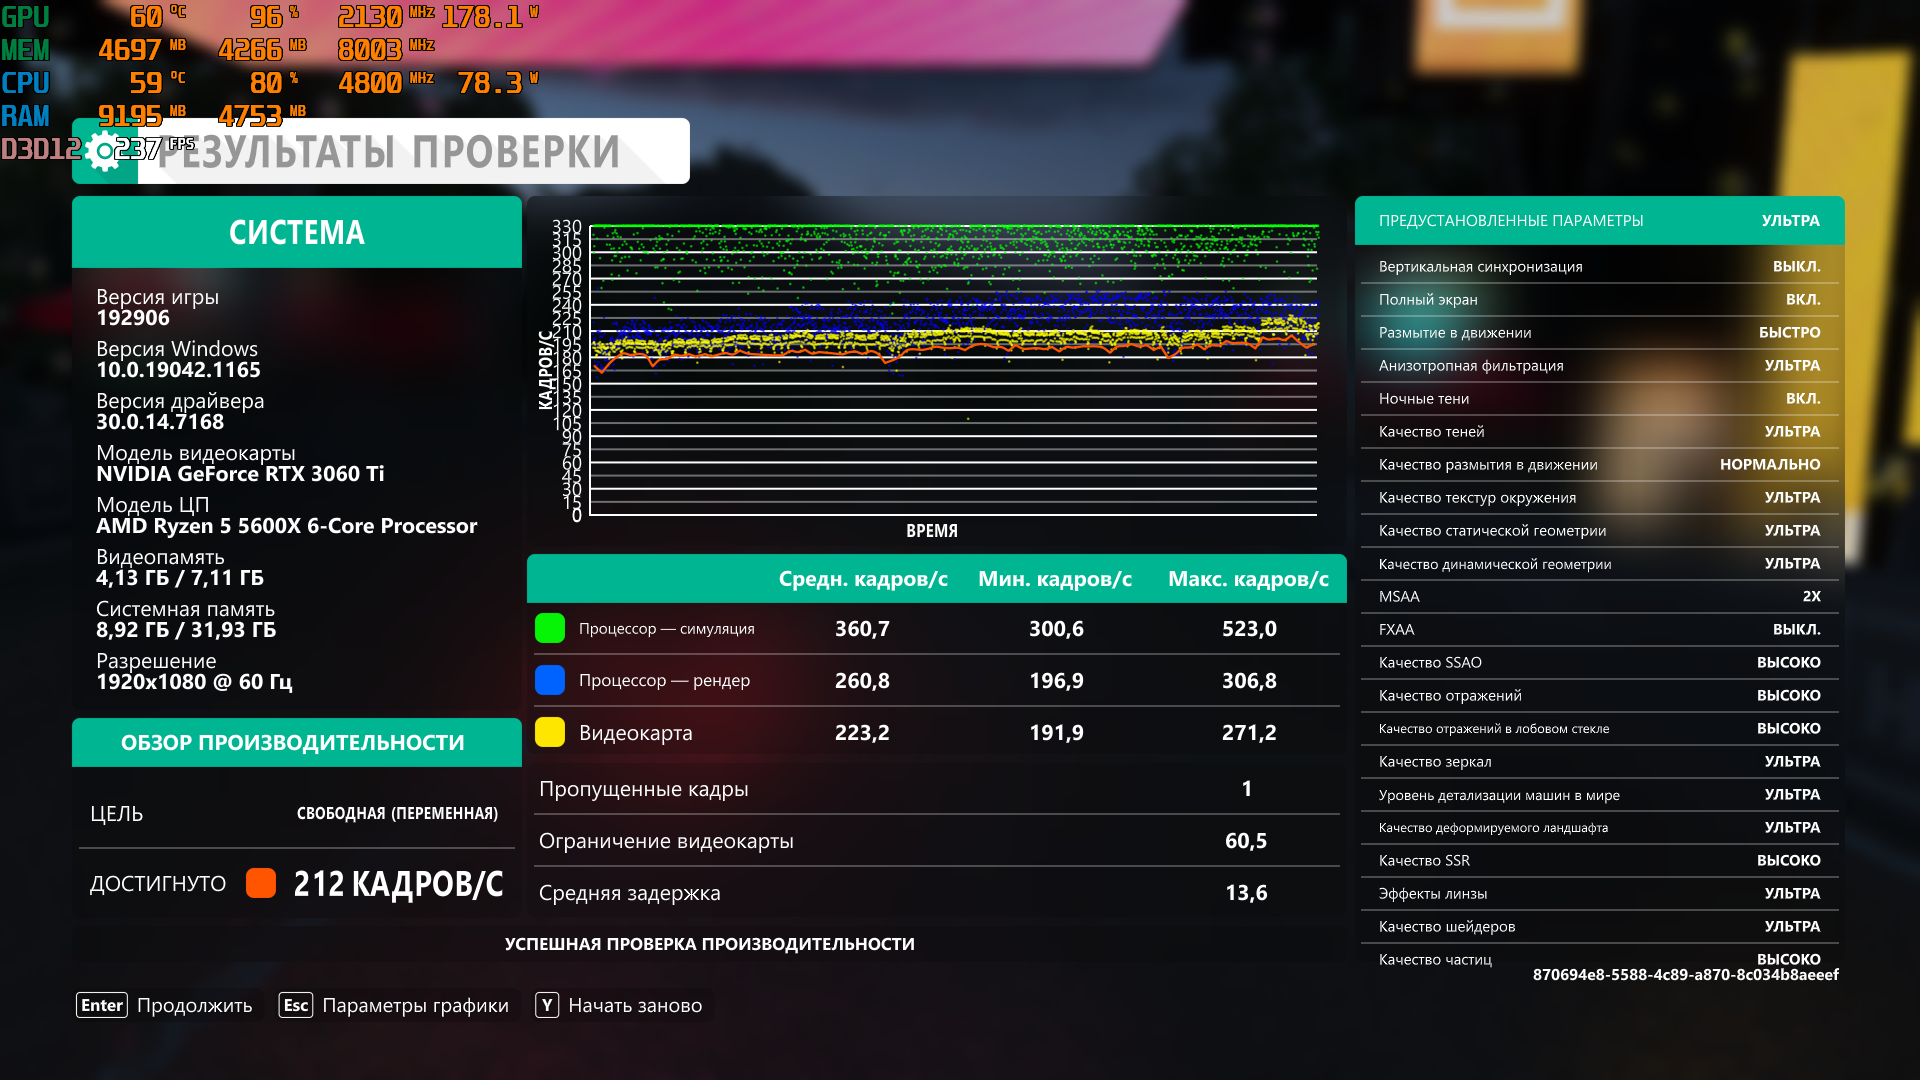This screenshot has width=1920, height=1080.
Task: Select the ОБЗОР ПРОИЗВОДИТЕЛЬНОСТИ header
Action: point(293,743)
